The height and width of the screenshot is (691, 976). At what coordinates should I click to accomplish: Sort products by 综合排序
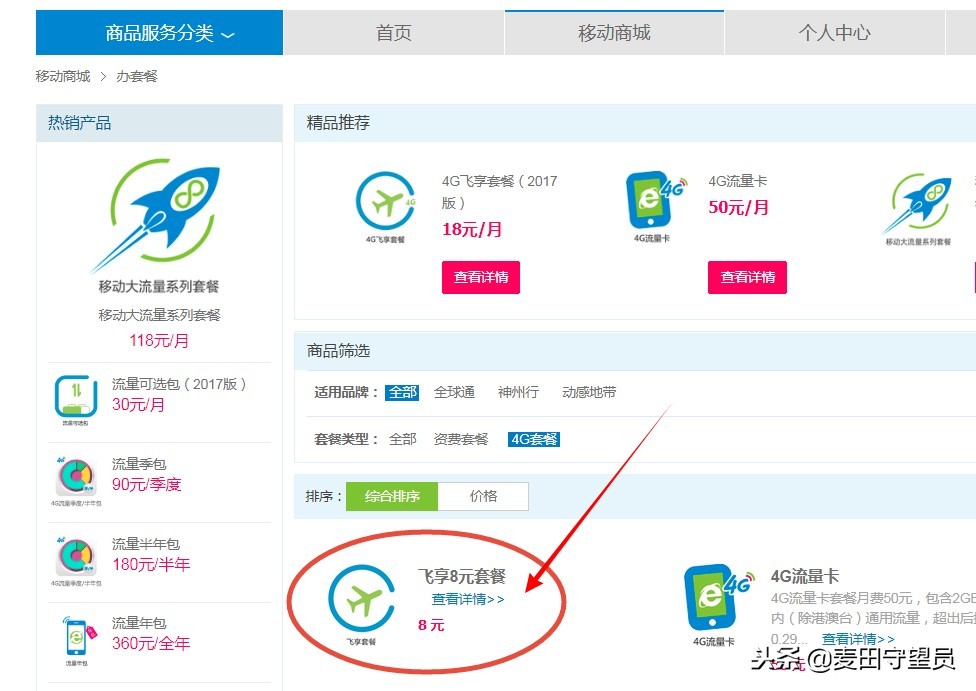[x=392, y=496]
